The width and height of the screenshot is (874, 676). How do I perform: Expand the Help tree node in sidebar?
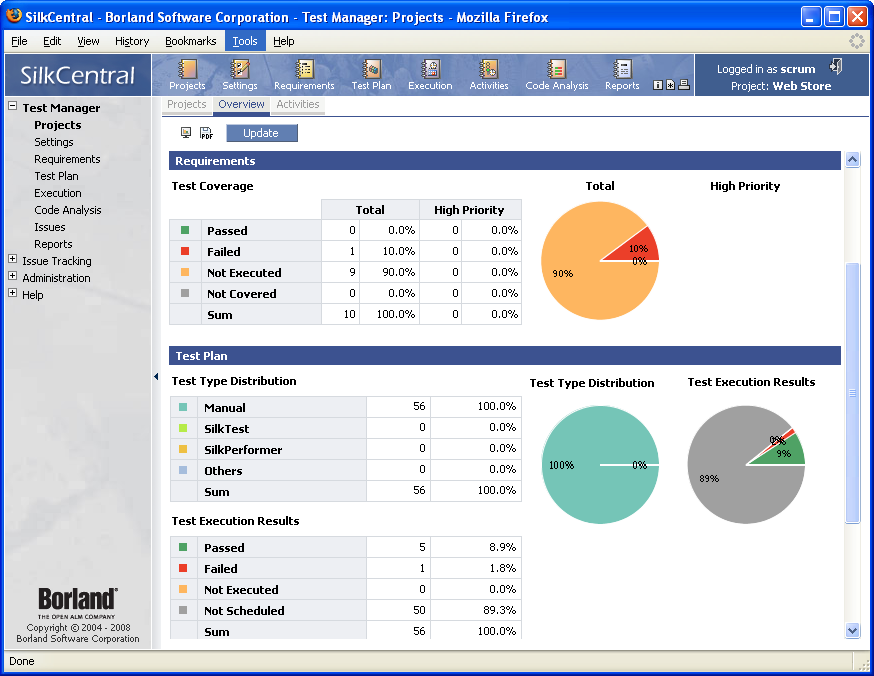(x=12, y=293)
